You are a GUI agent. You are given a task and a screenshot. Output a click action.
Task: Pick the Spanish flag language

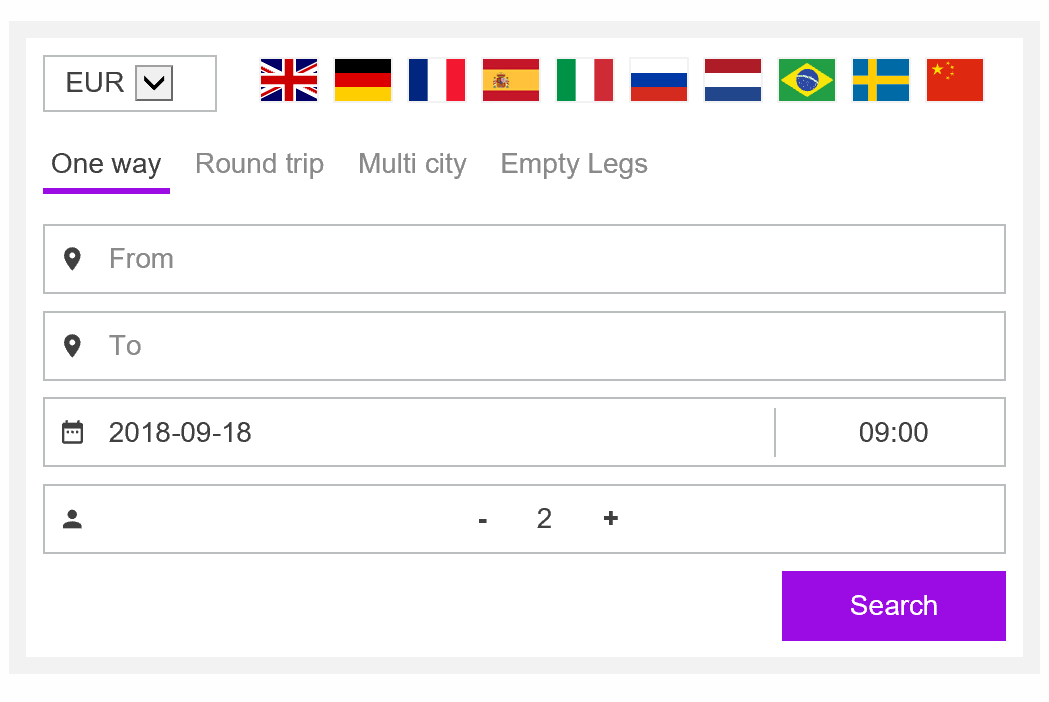[510, 80]
